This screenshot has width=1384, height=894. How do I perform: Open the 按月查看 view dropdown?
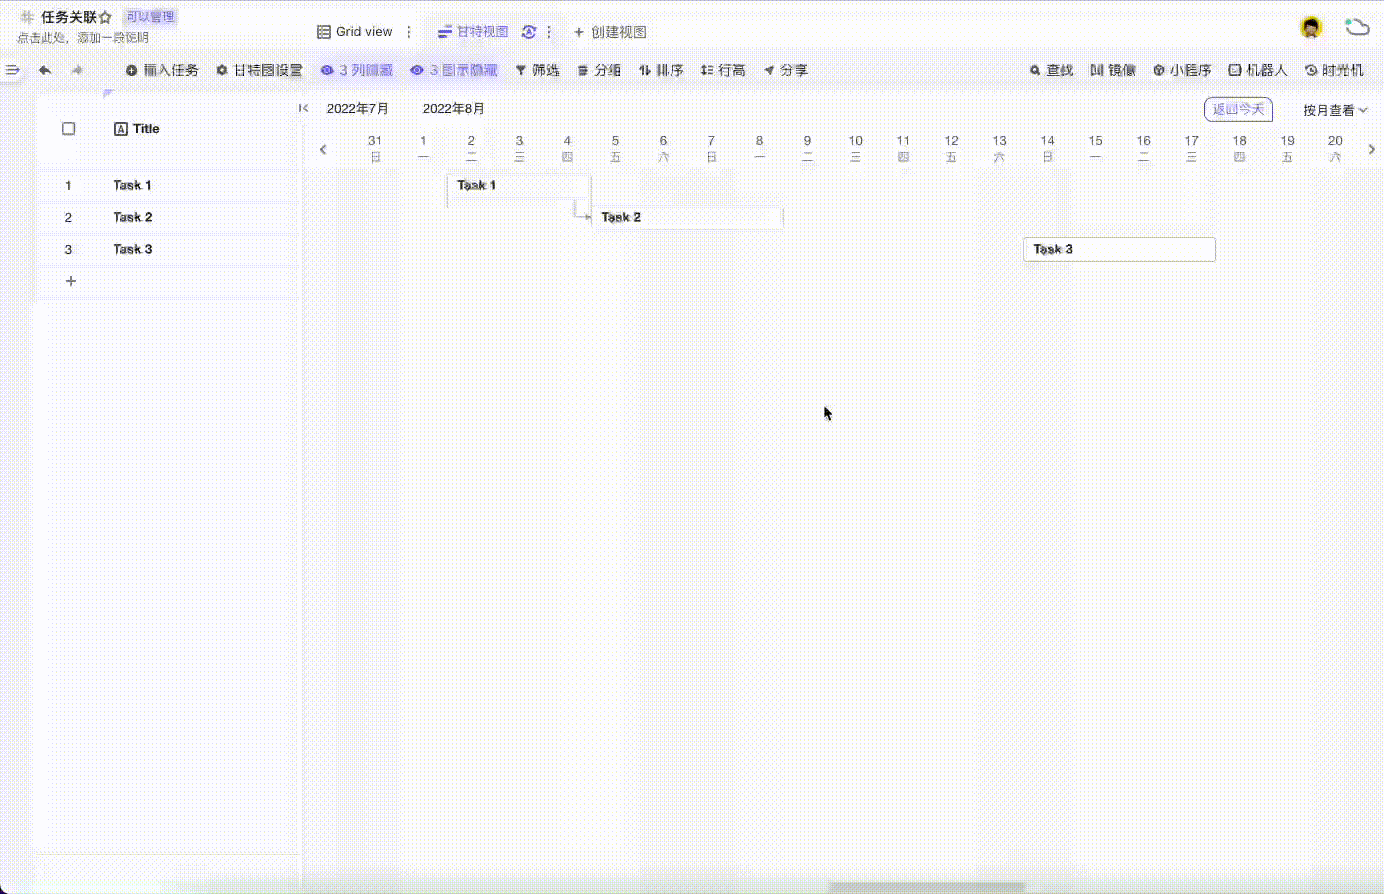click(x=1334, y=110)
